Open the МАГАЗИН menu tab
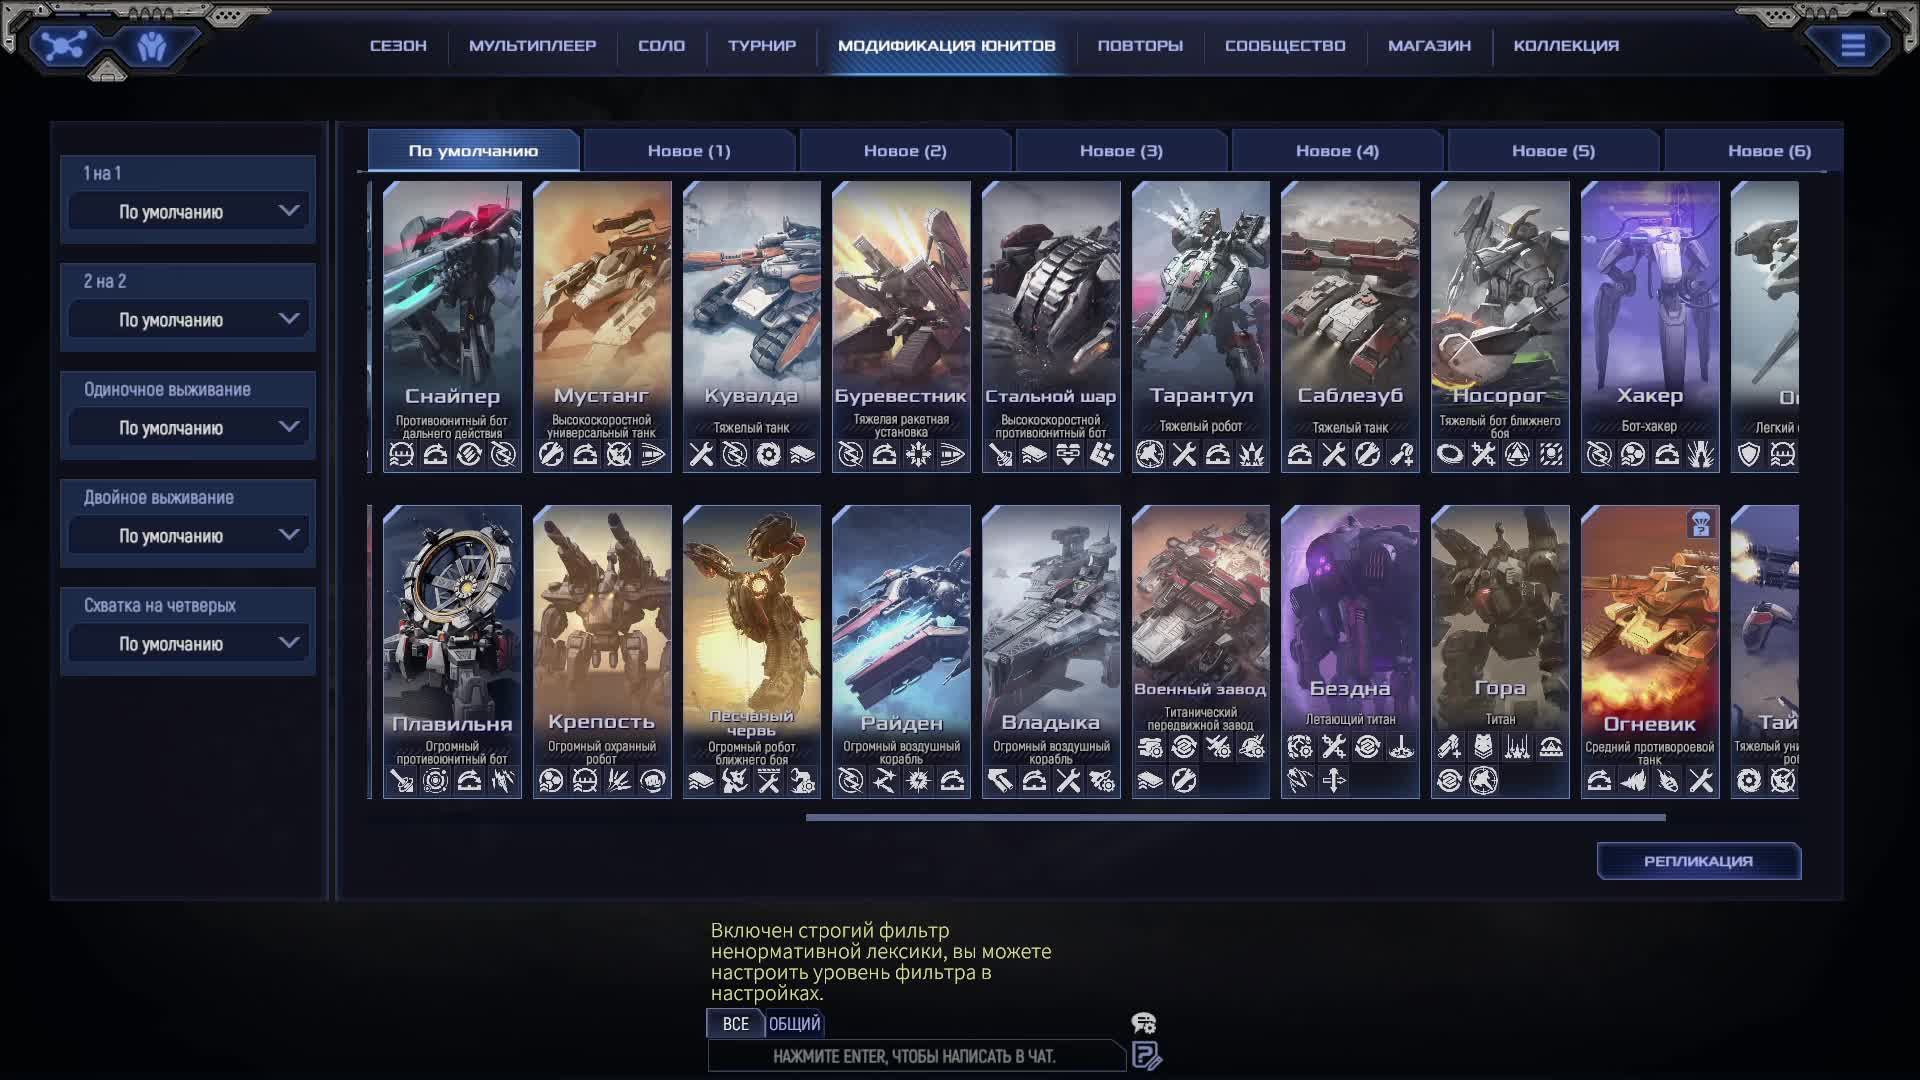This screenshot has height=1080, width=1920. coord(1429,46)
